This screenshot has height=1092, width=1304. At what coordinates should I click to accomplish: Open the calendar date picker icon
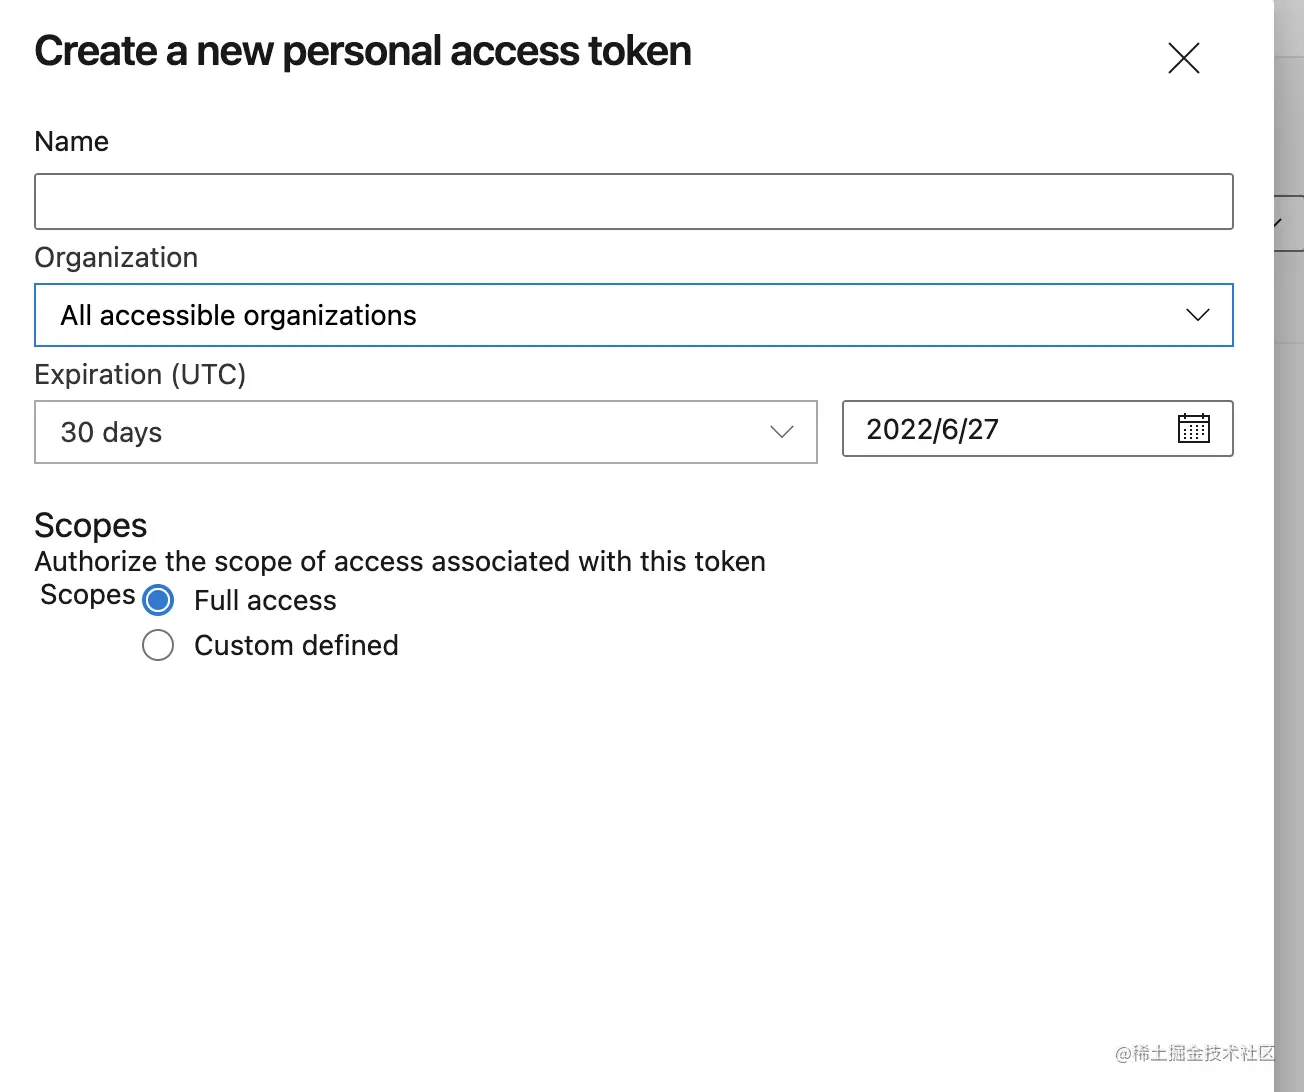pyautogui.click(x=1193, y=429)
